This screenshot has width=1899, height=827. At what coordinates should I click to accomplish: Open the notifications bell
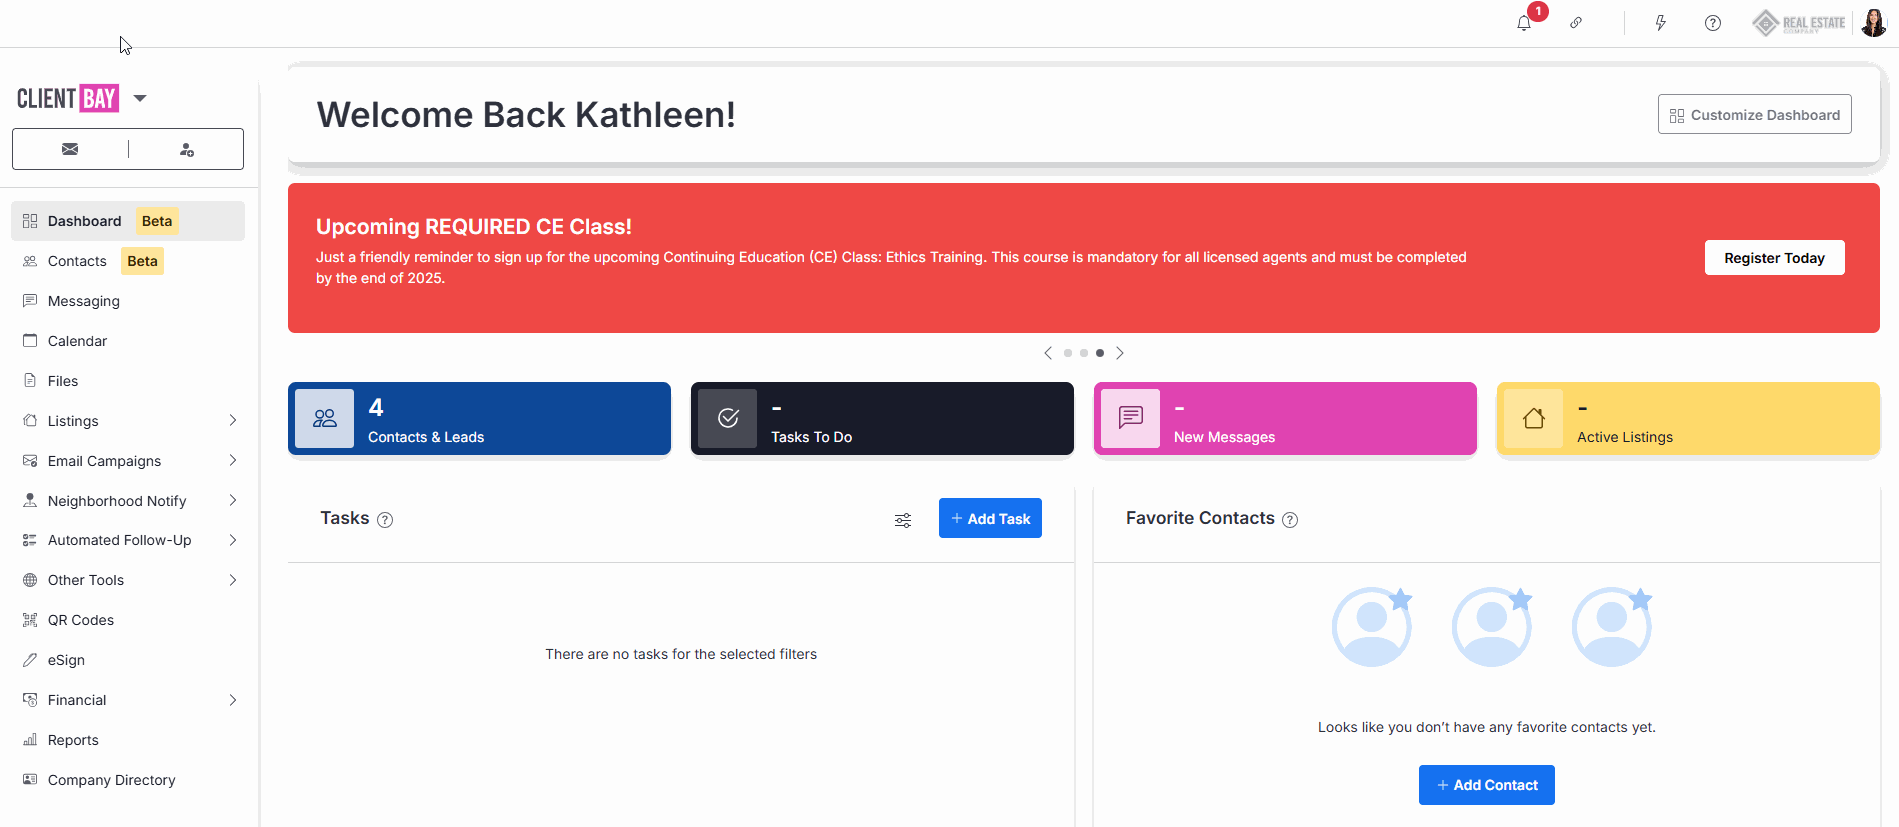coord(1524,23)
